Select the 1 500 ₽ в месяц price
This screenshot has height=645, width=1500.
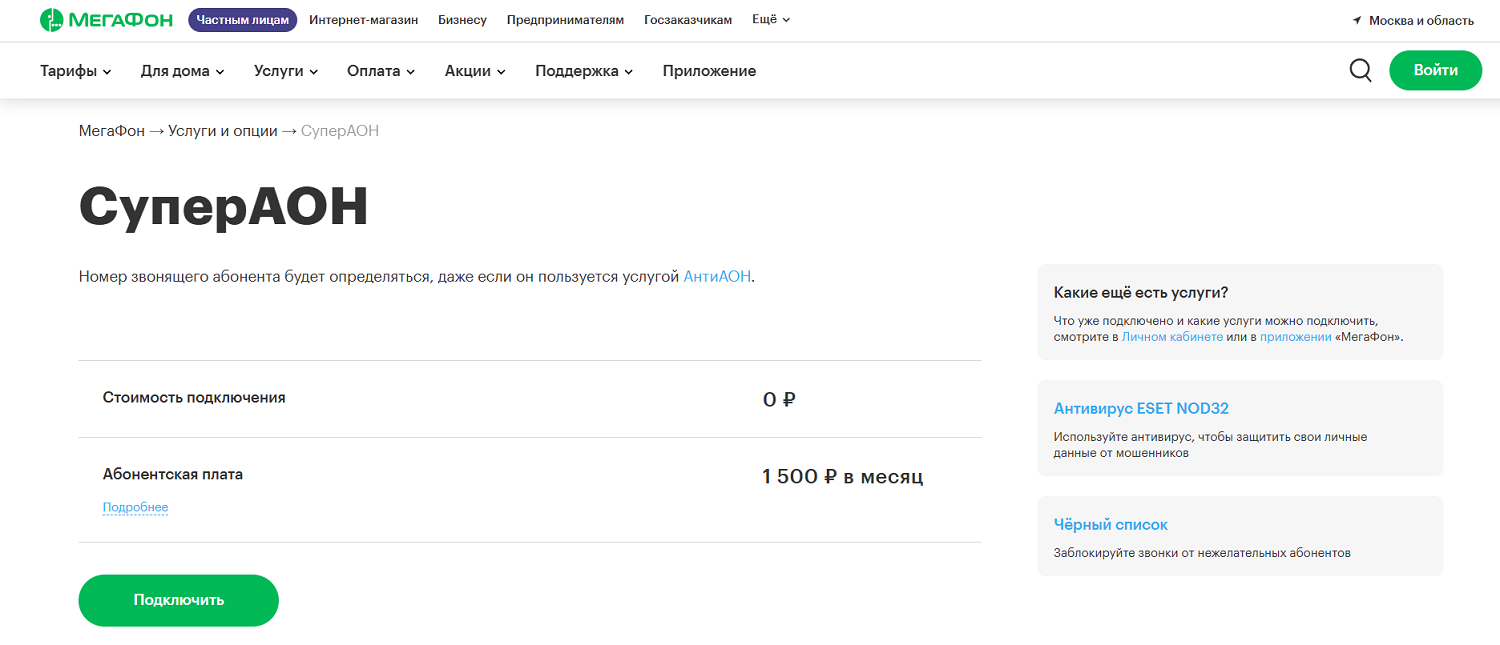(843, 477)
